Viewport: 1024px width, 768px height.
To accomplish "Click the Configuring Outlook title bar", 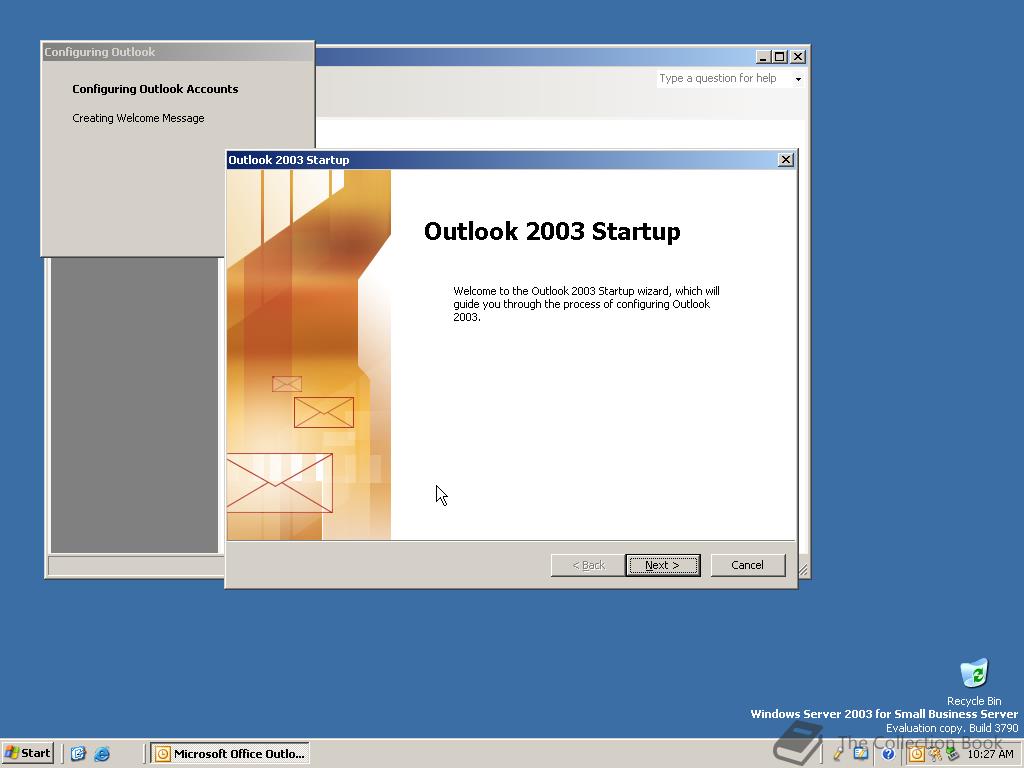I will [x=178, y=52].
